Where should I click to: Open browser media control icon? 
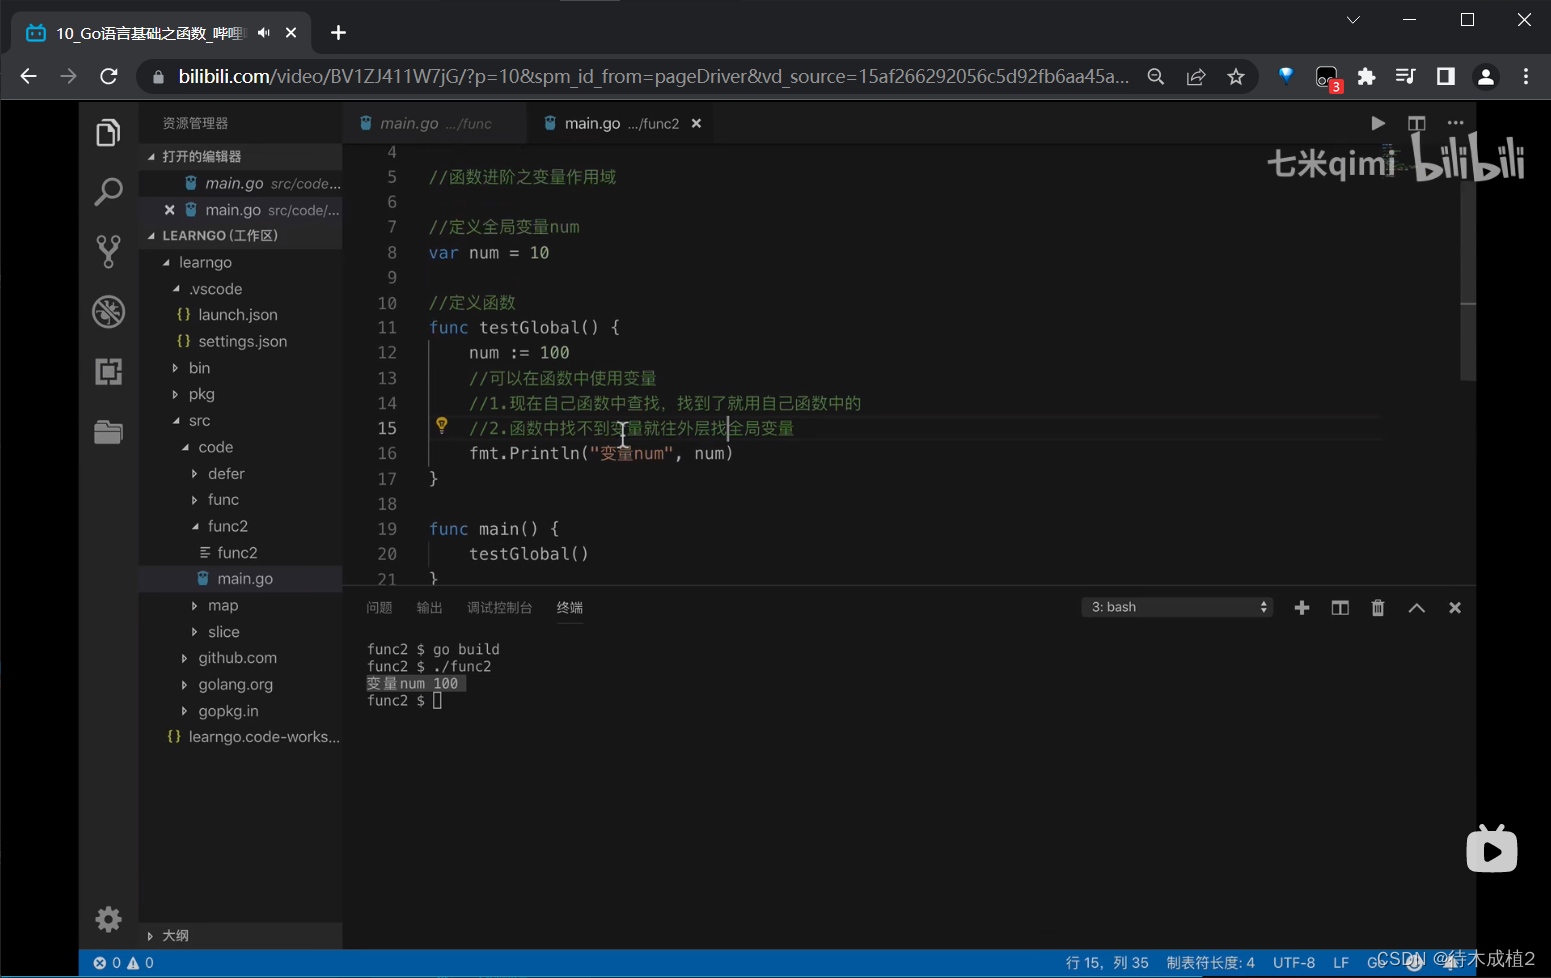click(1405, 77)
